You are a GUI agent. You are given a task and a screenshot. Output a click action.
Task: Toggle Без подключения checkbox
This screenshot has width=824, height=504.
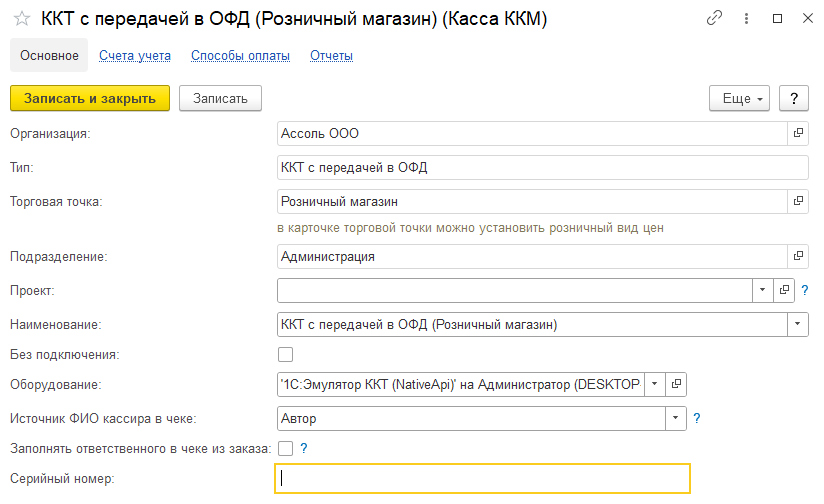coord(286,354)
